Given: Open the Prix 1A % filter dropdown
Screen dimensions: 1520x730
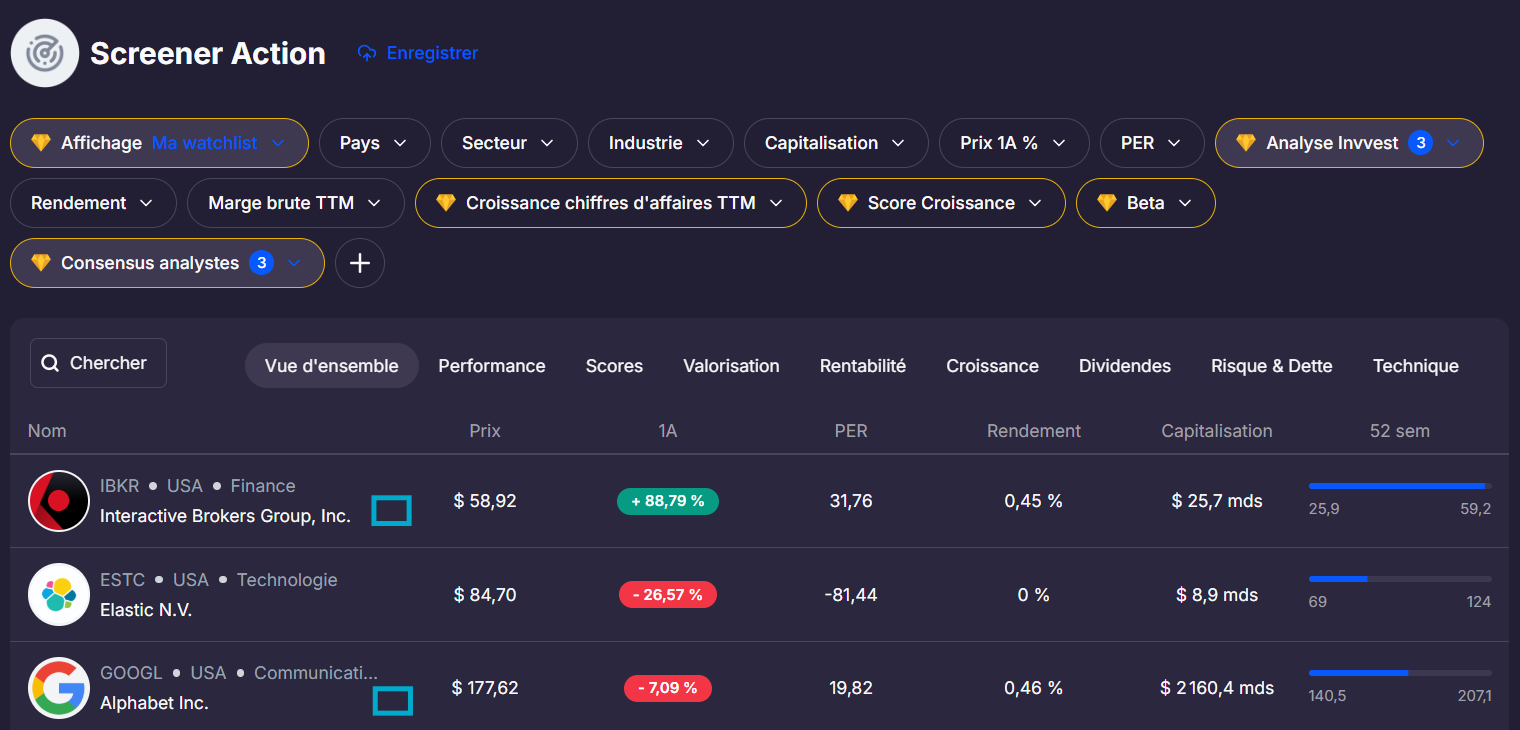Looking at the screenshot, I should (x=1014, y=143).
